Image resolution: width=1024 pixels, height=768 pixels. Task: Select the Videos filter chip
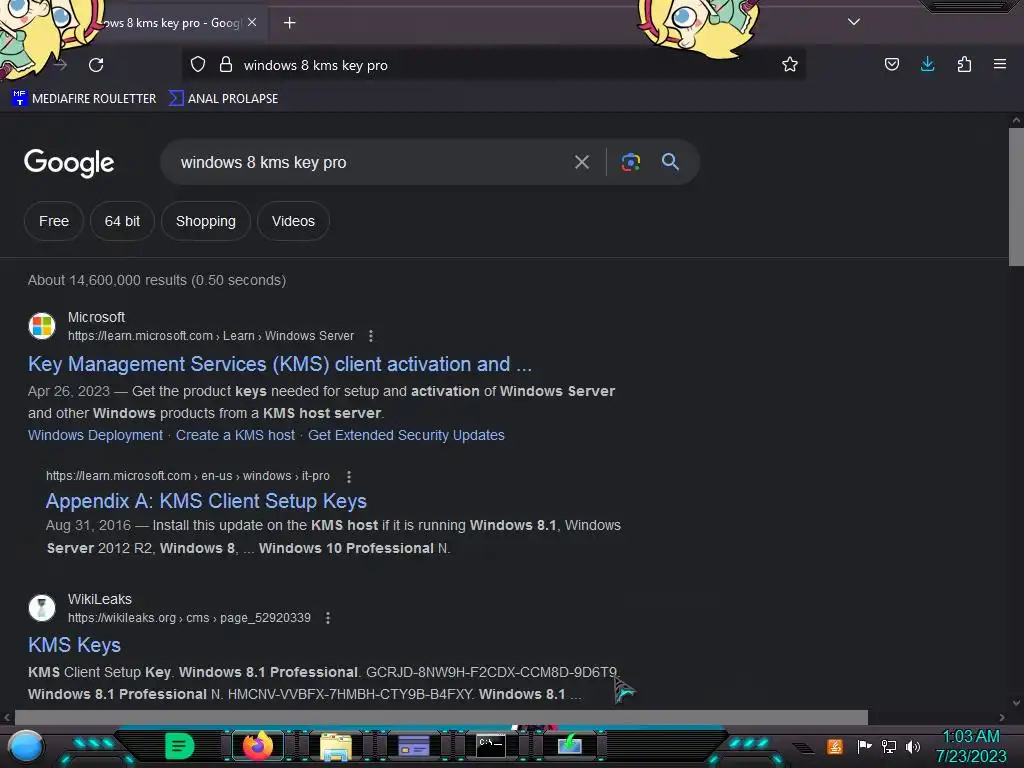tap(293, 221)
